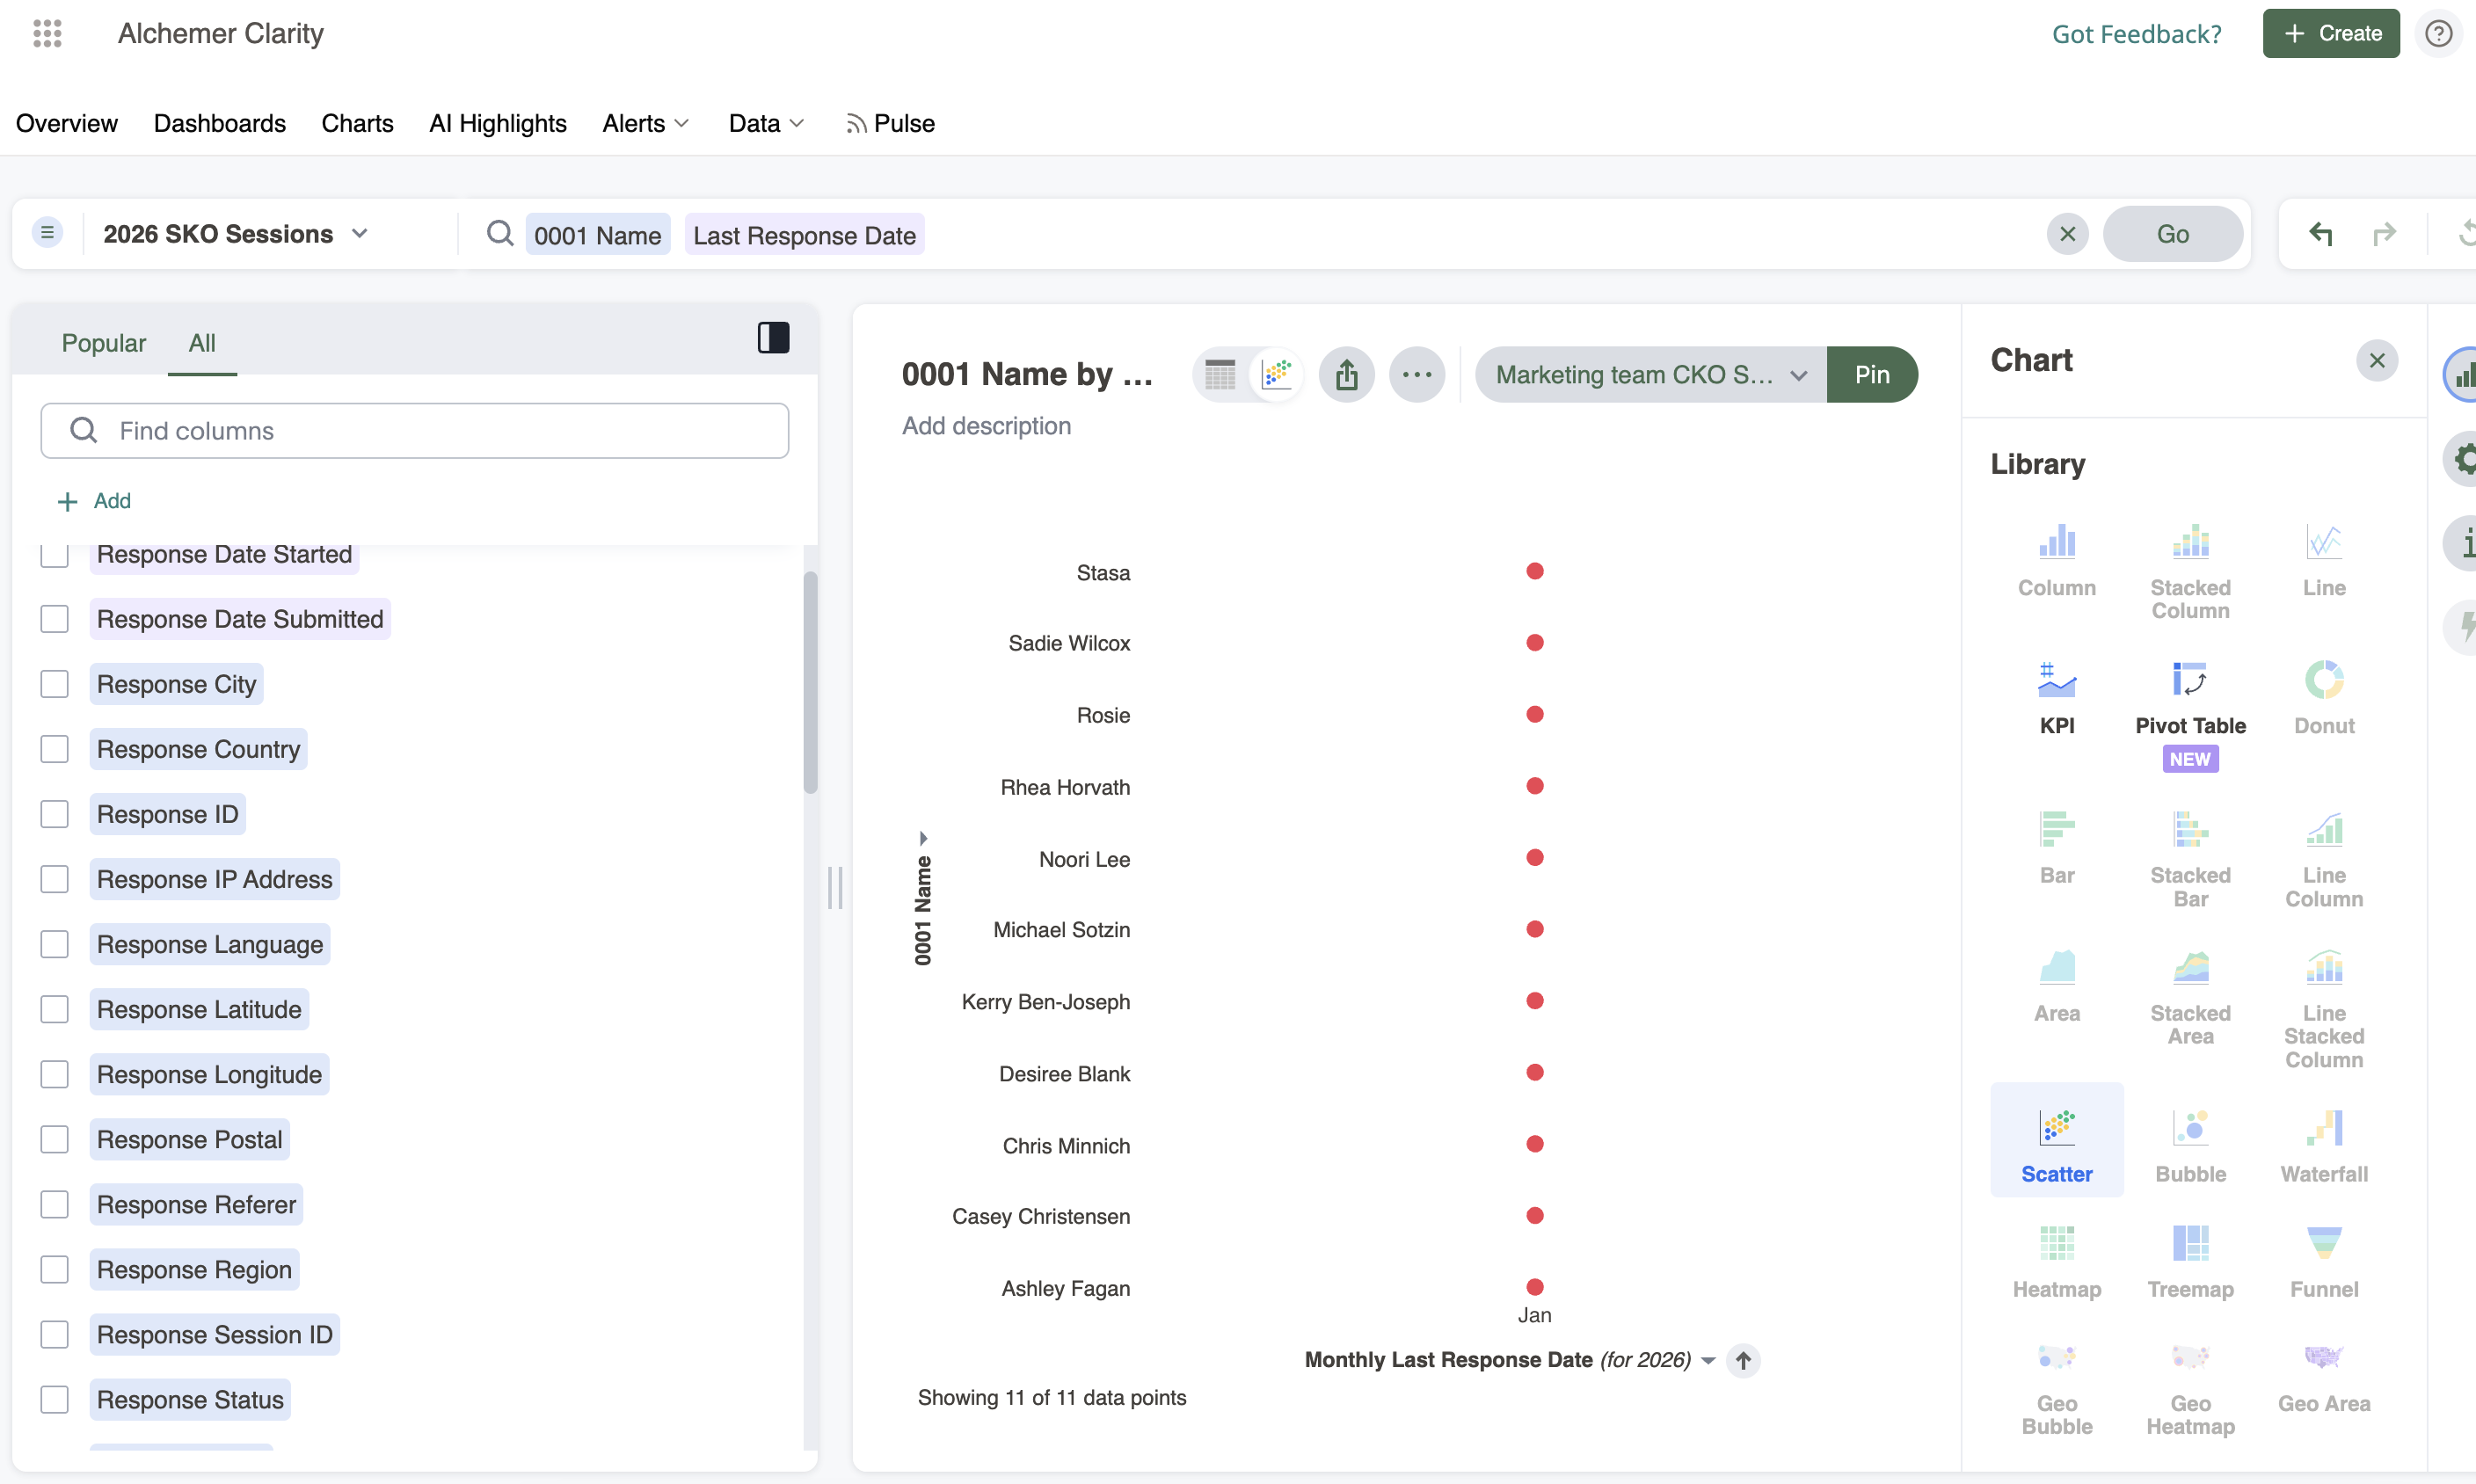Click the share/export chart icon
Viewport: 2476px width, 1484px height.
pos(1346,375)
